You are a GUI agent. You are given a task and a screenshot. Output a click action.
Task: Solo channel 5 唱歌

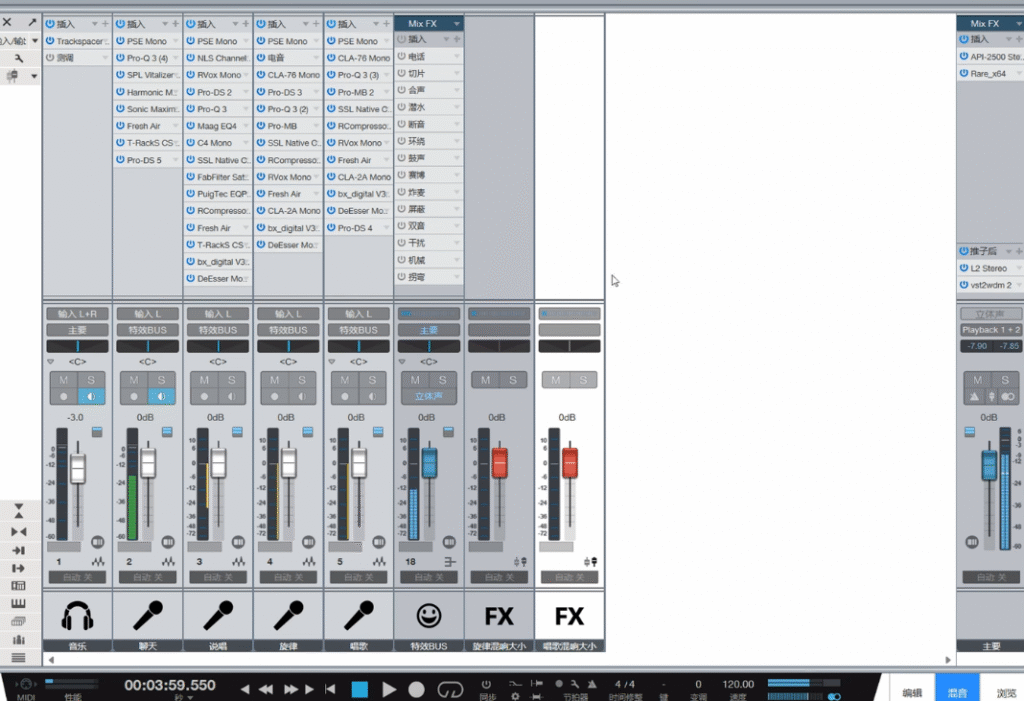click(372, 380)
